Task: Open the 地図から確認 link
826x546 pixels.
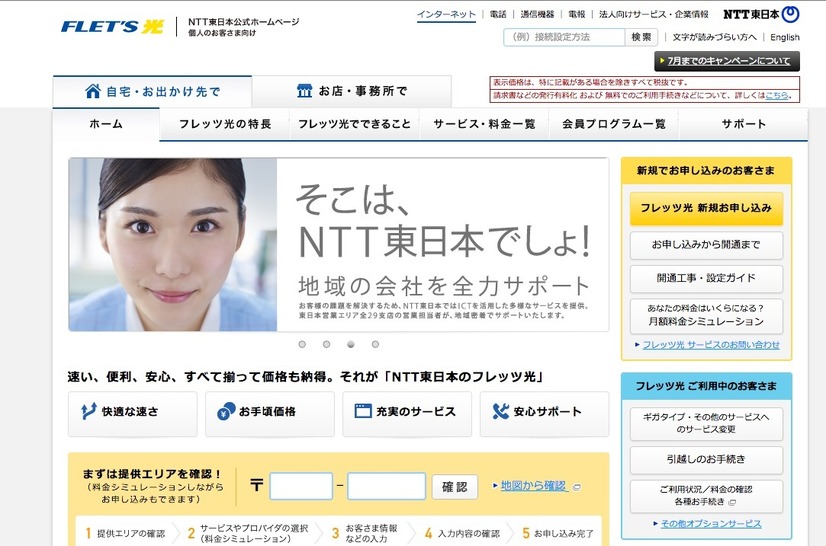Action: tap(534, 486)
